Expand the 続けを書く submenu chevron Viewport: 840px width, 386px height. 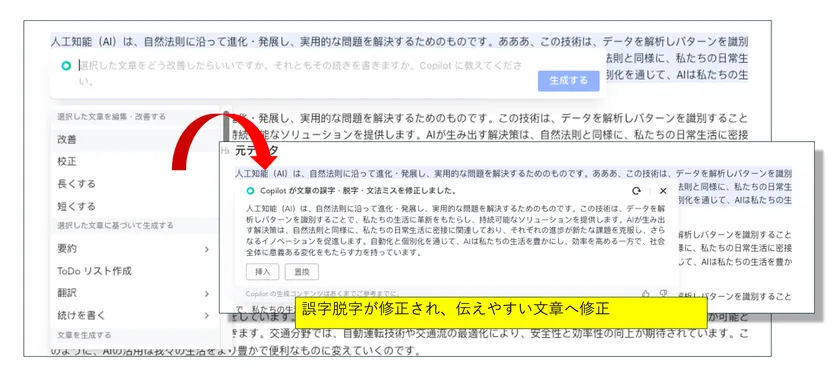point(207,315)
